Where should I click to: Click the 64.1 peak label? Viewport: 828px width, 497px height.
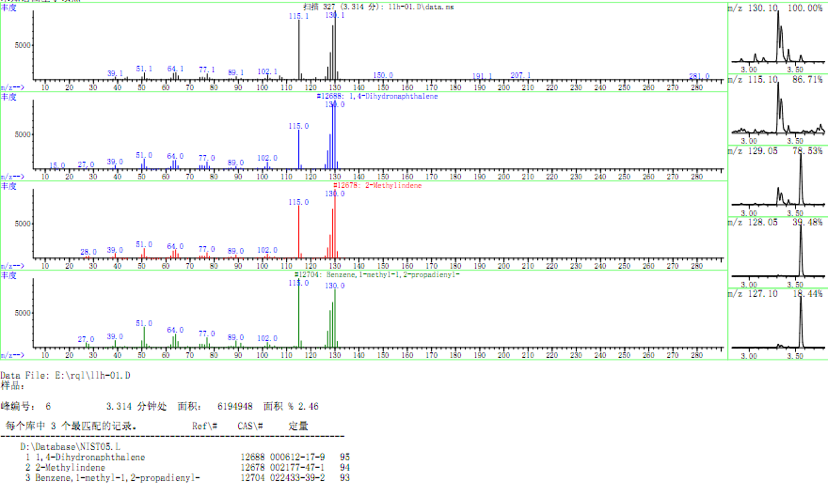coord(175,69)
